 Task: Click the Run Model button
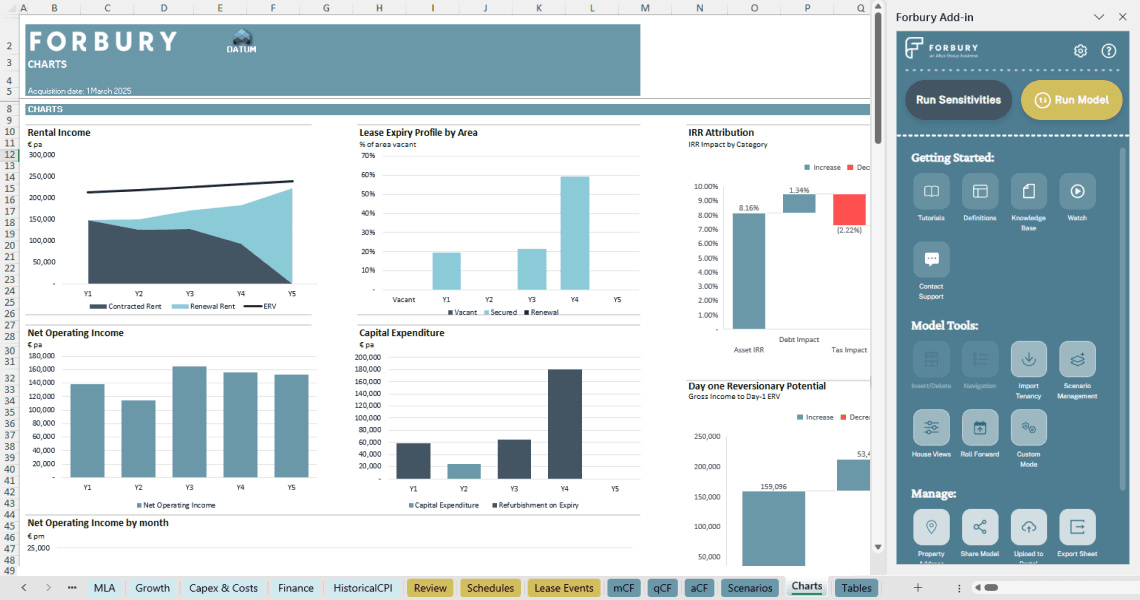(x=1071, y=100)
